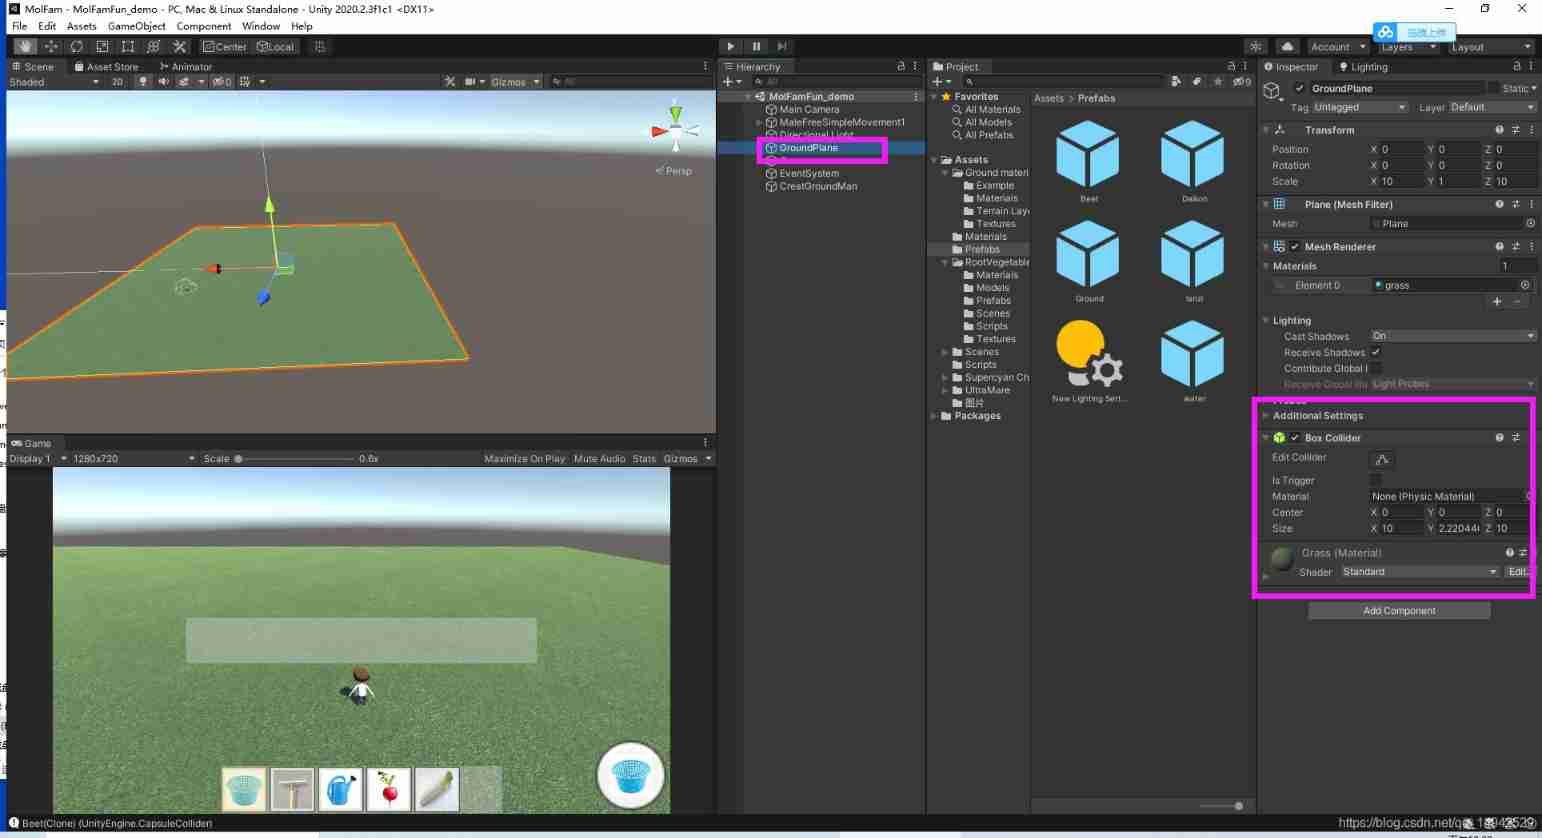Screen dimensions: 1542x838
Task: Toggle Center pivot mode button
Action: click(x=224, y=47)
